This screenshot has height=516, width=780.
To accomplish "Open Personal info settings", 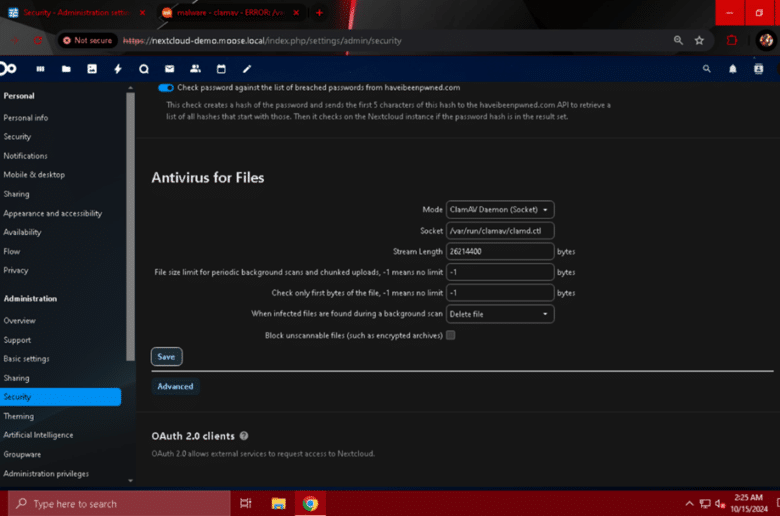I will pos(26,117).
